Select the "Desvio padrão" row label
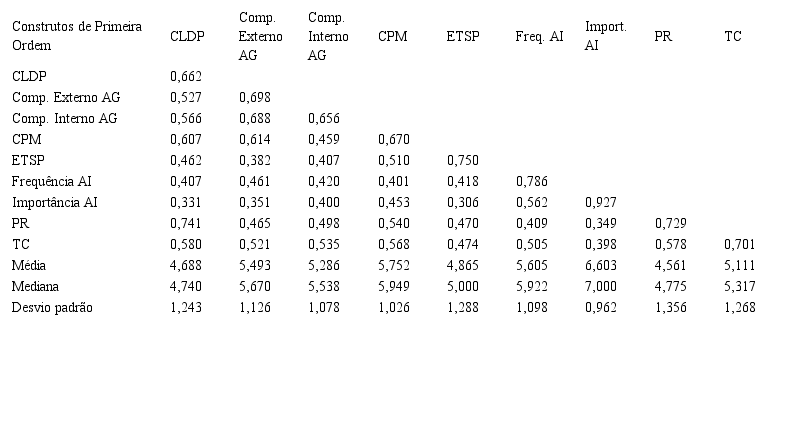 pyautogui.click(x=52, y=307)
